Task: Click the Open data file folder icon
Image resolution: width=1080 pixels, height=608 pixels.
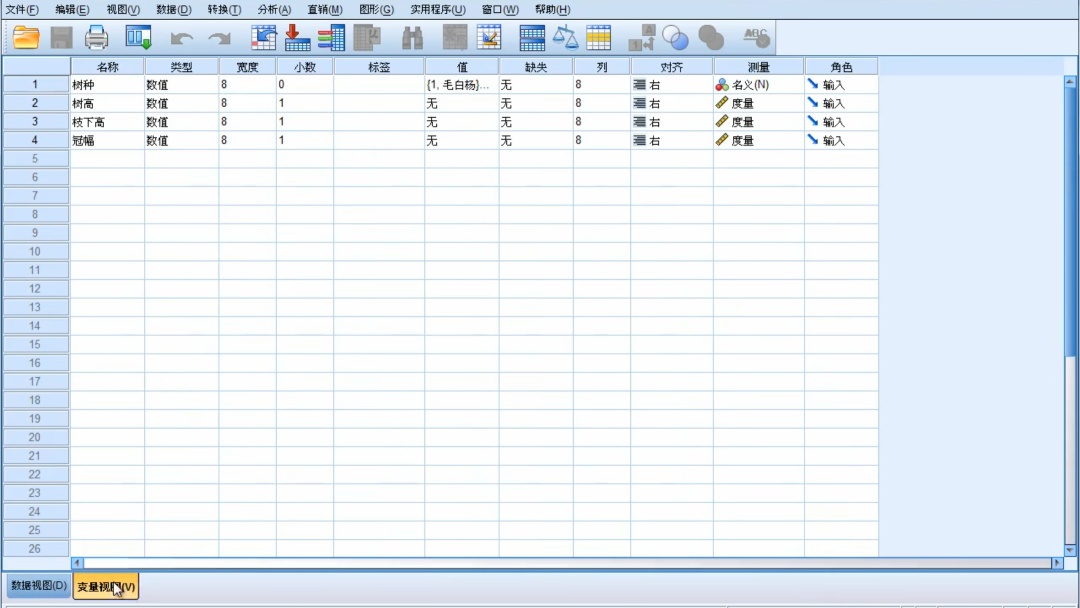Action: (x=26, y=38)
